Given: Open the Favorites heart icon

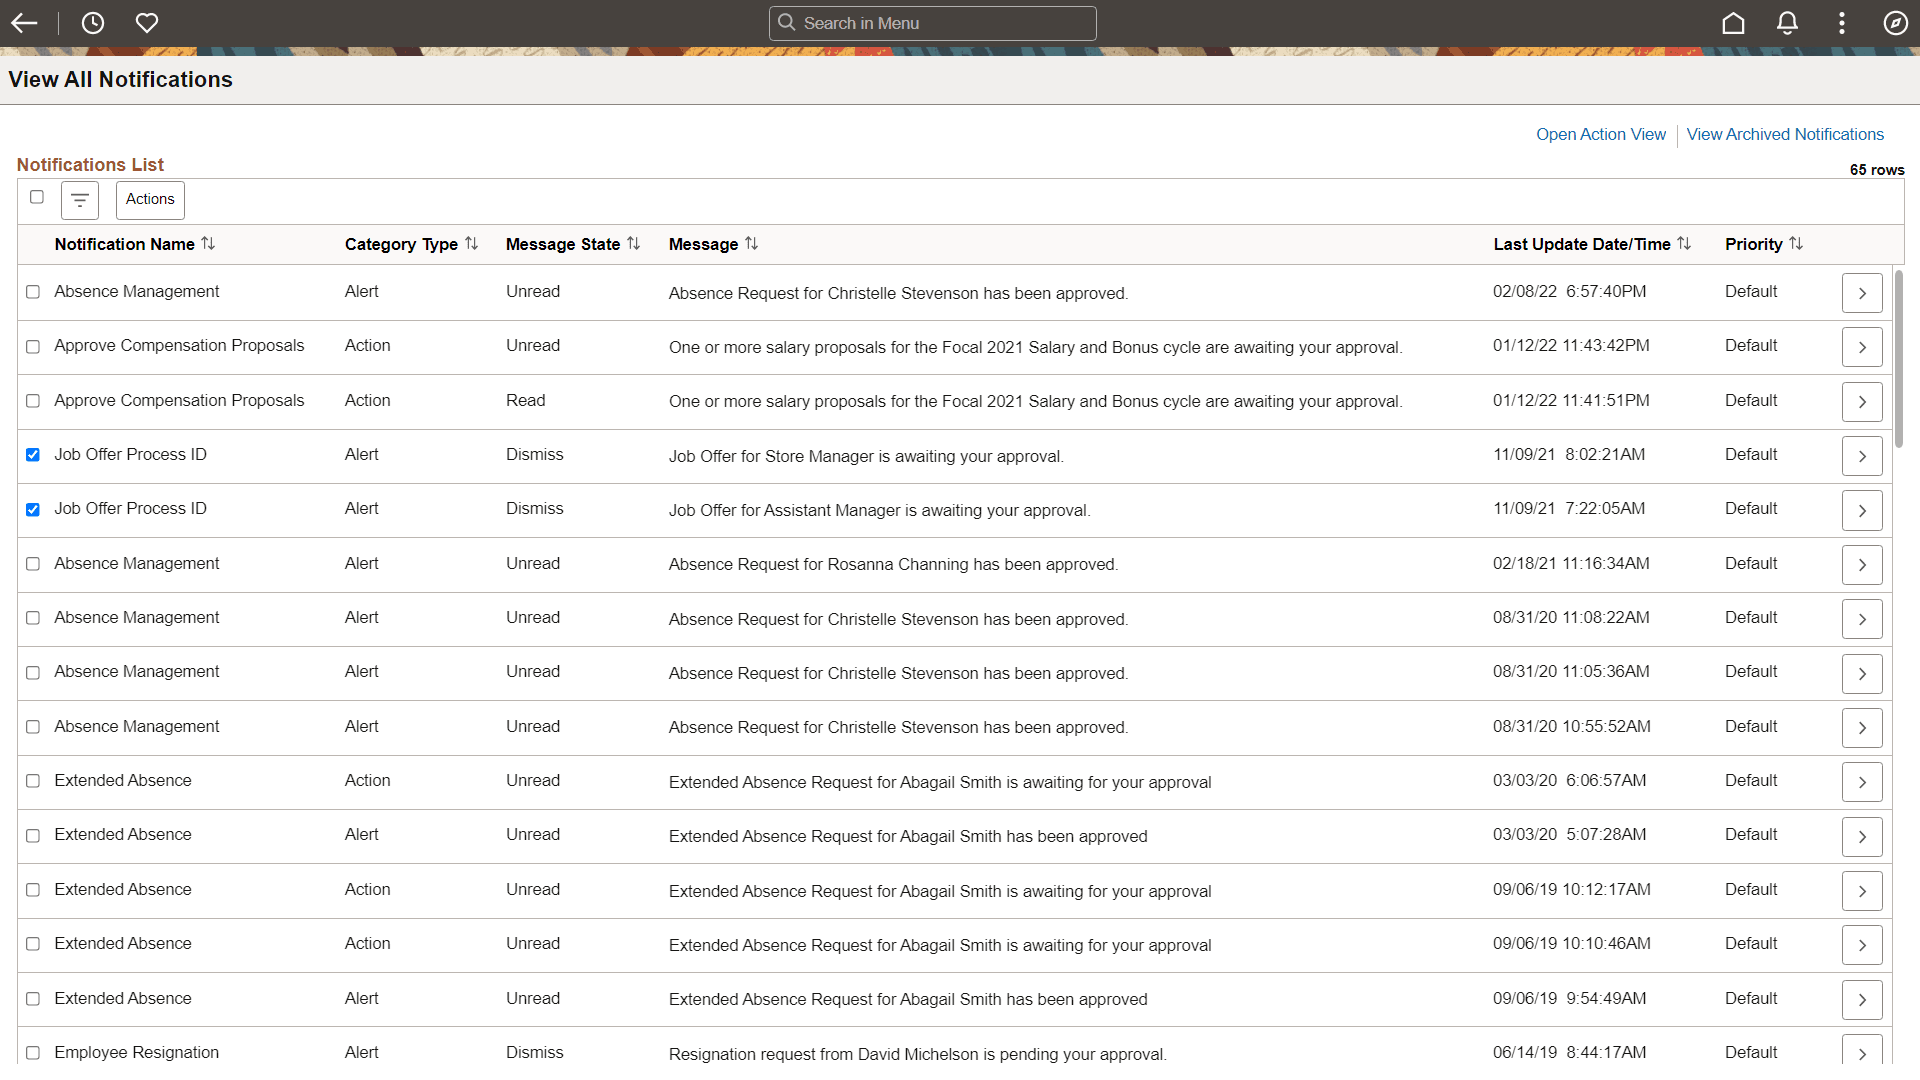Looking at the screenshot, I should click(x=146, y=23).
